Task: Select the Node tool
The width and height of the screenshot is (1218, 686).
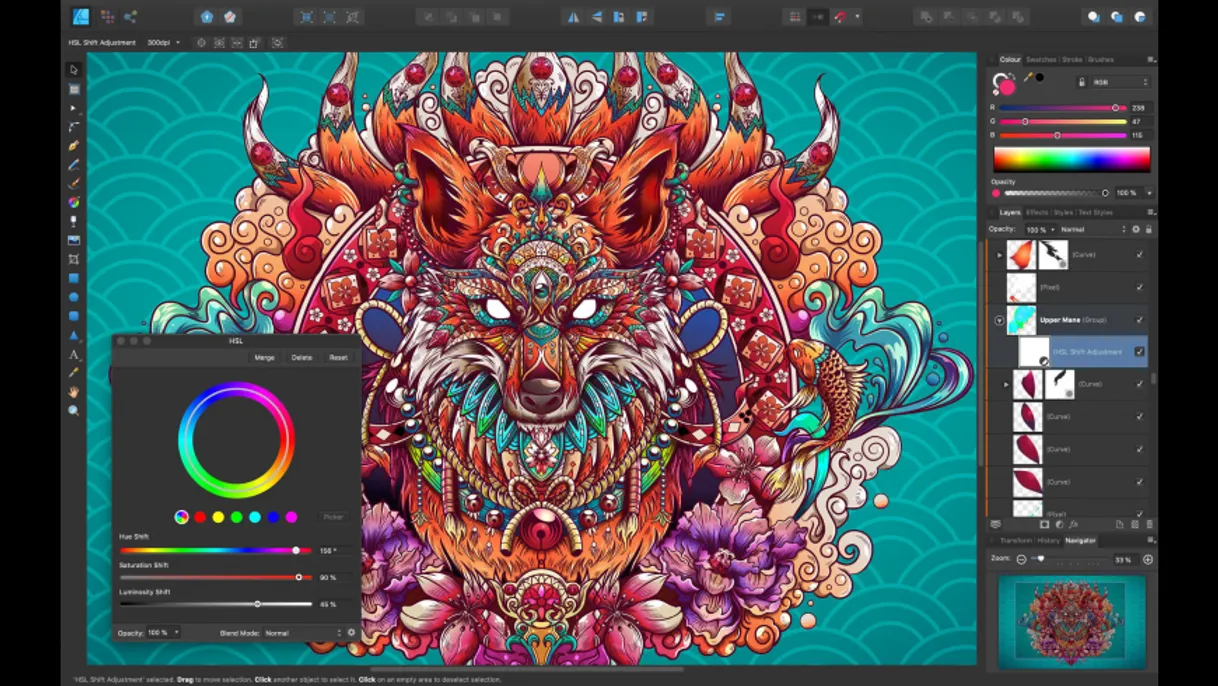Action: tap(74, 108)
